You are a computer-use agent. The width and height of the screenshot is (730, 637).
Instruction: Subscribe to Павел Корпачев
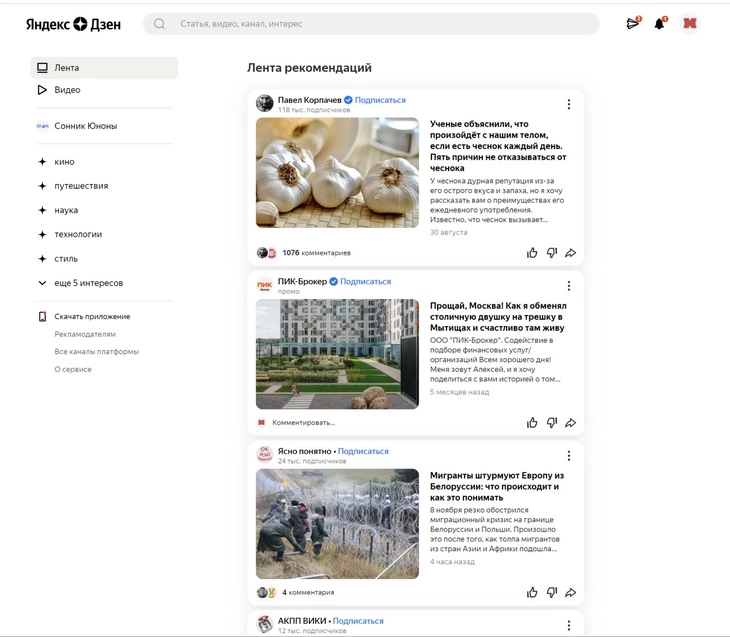380,100
